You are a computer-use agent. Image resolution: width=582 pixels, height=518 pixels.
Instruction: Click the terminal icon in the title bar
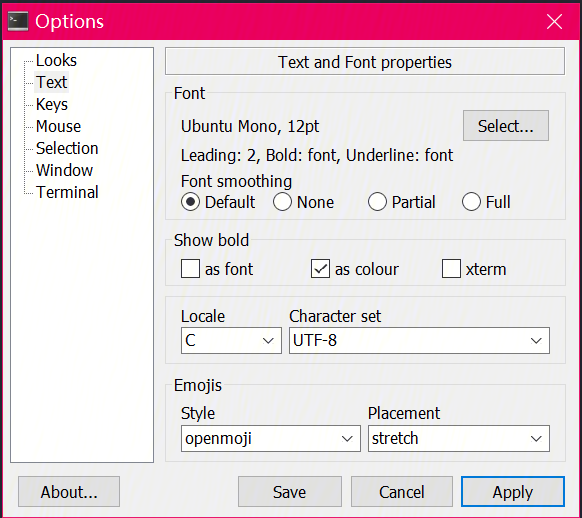click(x=18, y=21)
